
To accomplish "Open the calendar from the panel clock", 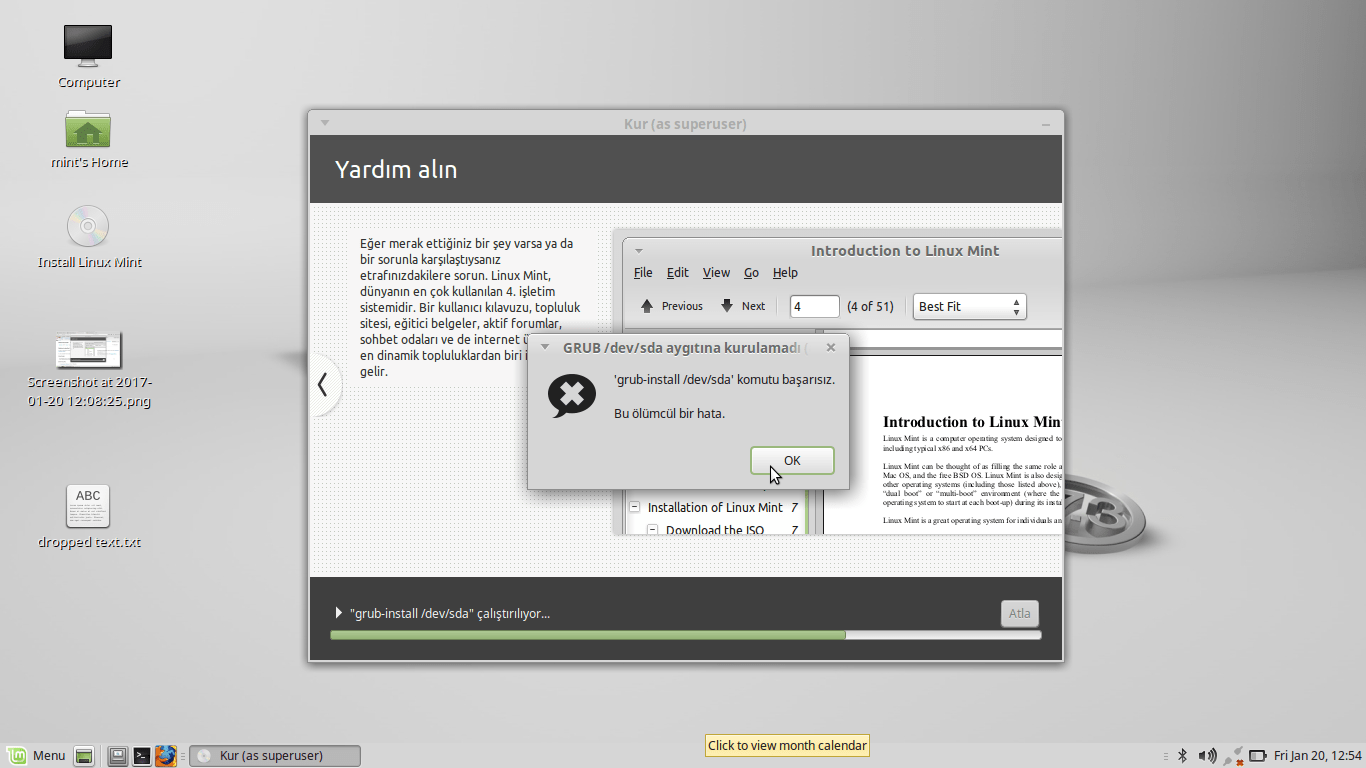I will tap(1318, 756).
